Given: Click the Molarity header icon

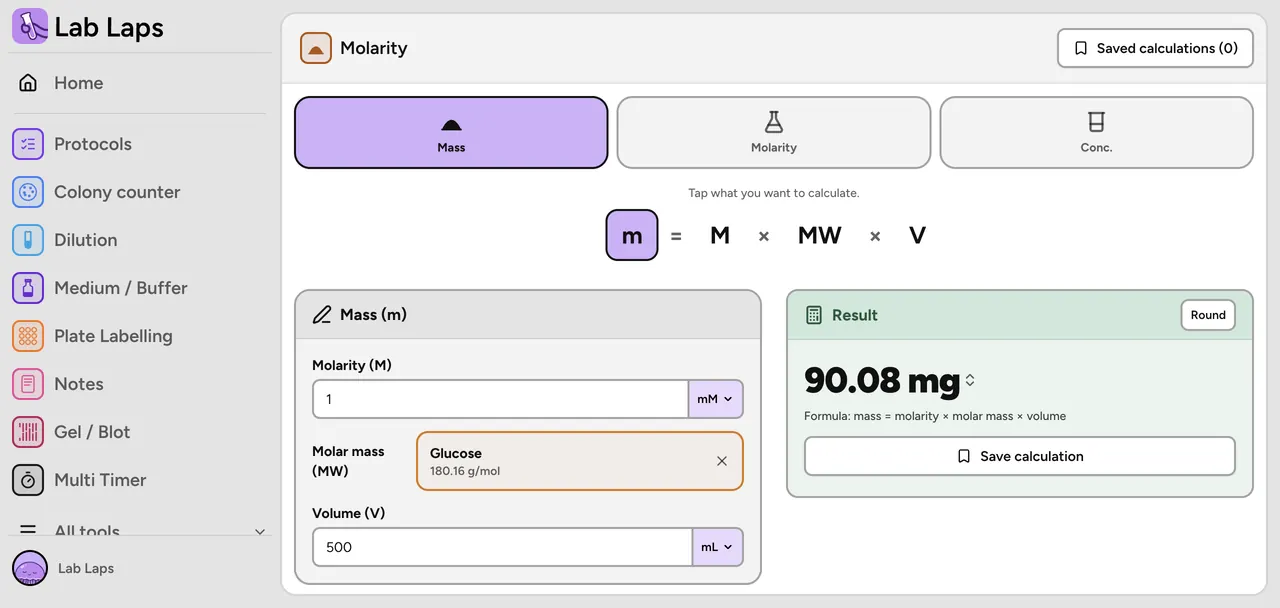Looking at the screenshot, I should click(316, 48).
